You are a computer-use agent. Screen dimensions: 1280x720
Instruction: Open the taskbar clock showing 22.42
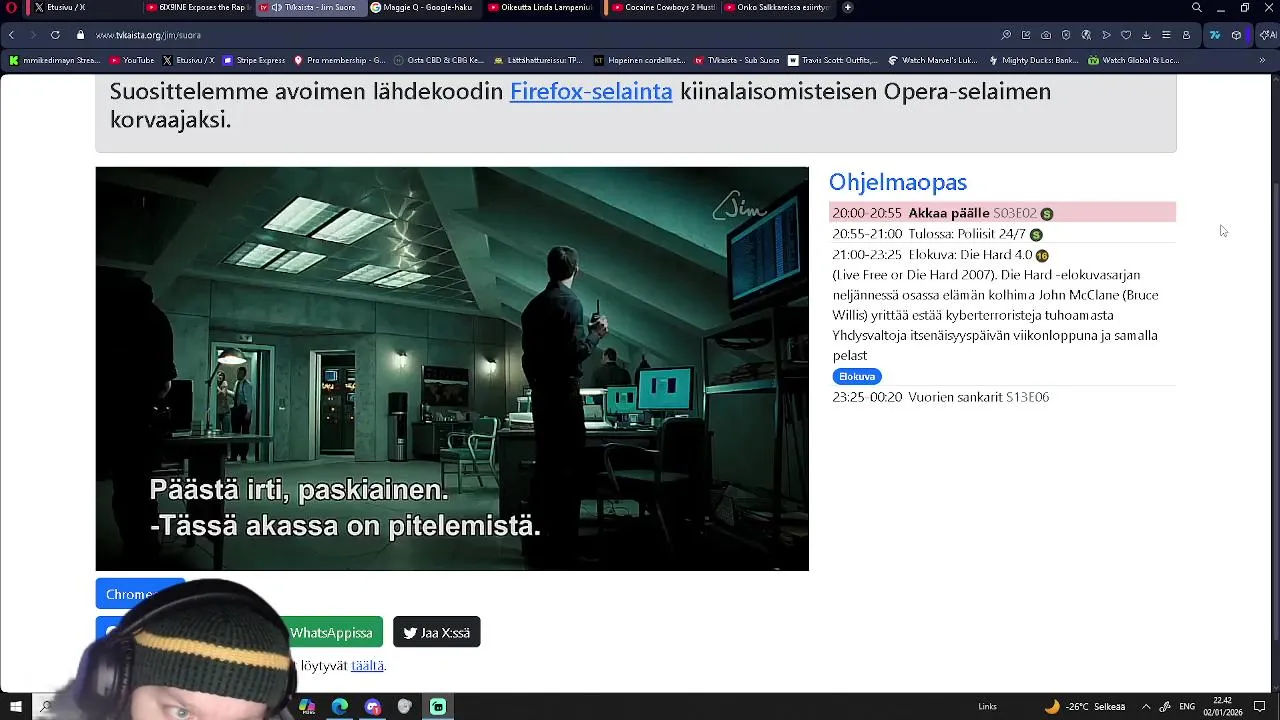pos(1222,706)
